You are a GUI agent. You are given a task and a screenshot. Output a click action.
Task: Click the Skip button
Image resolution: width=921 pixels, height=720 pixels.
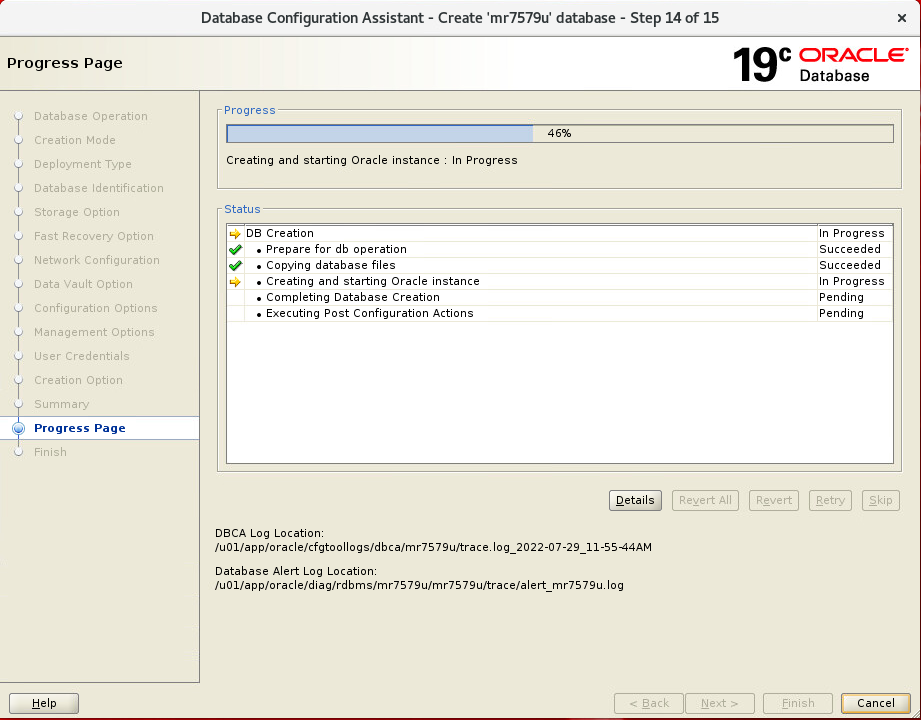click(x=880, y=500)
